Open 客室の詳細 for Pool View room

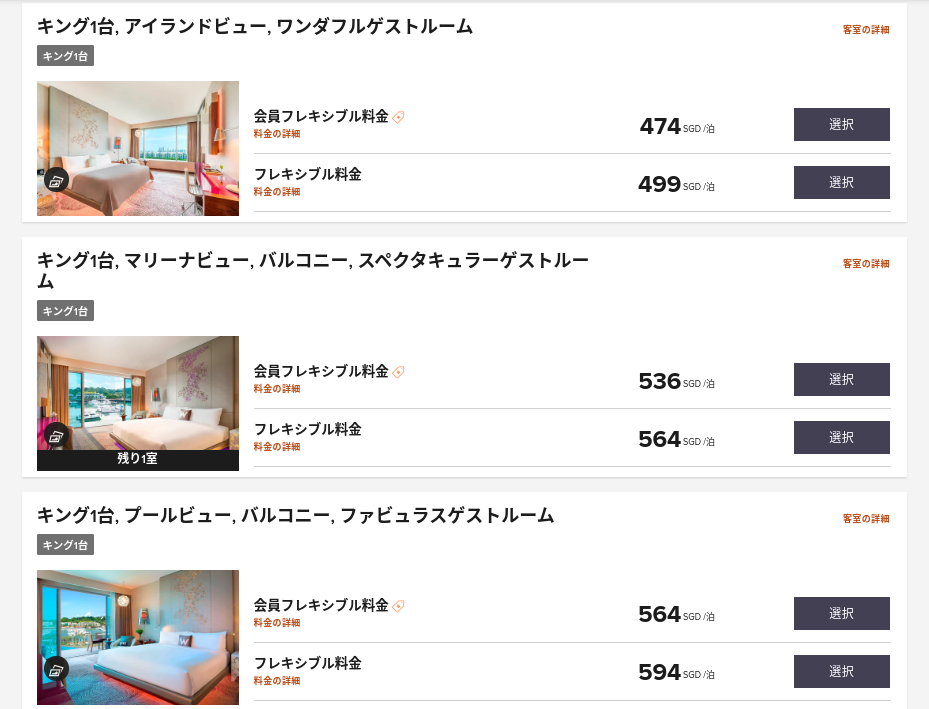pyautogui.click(x=866, y=519)
